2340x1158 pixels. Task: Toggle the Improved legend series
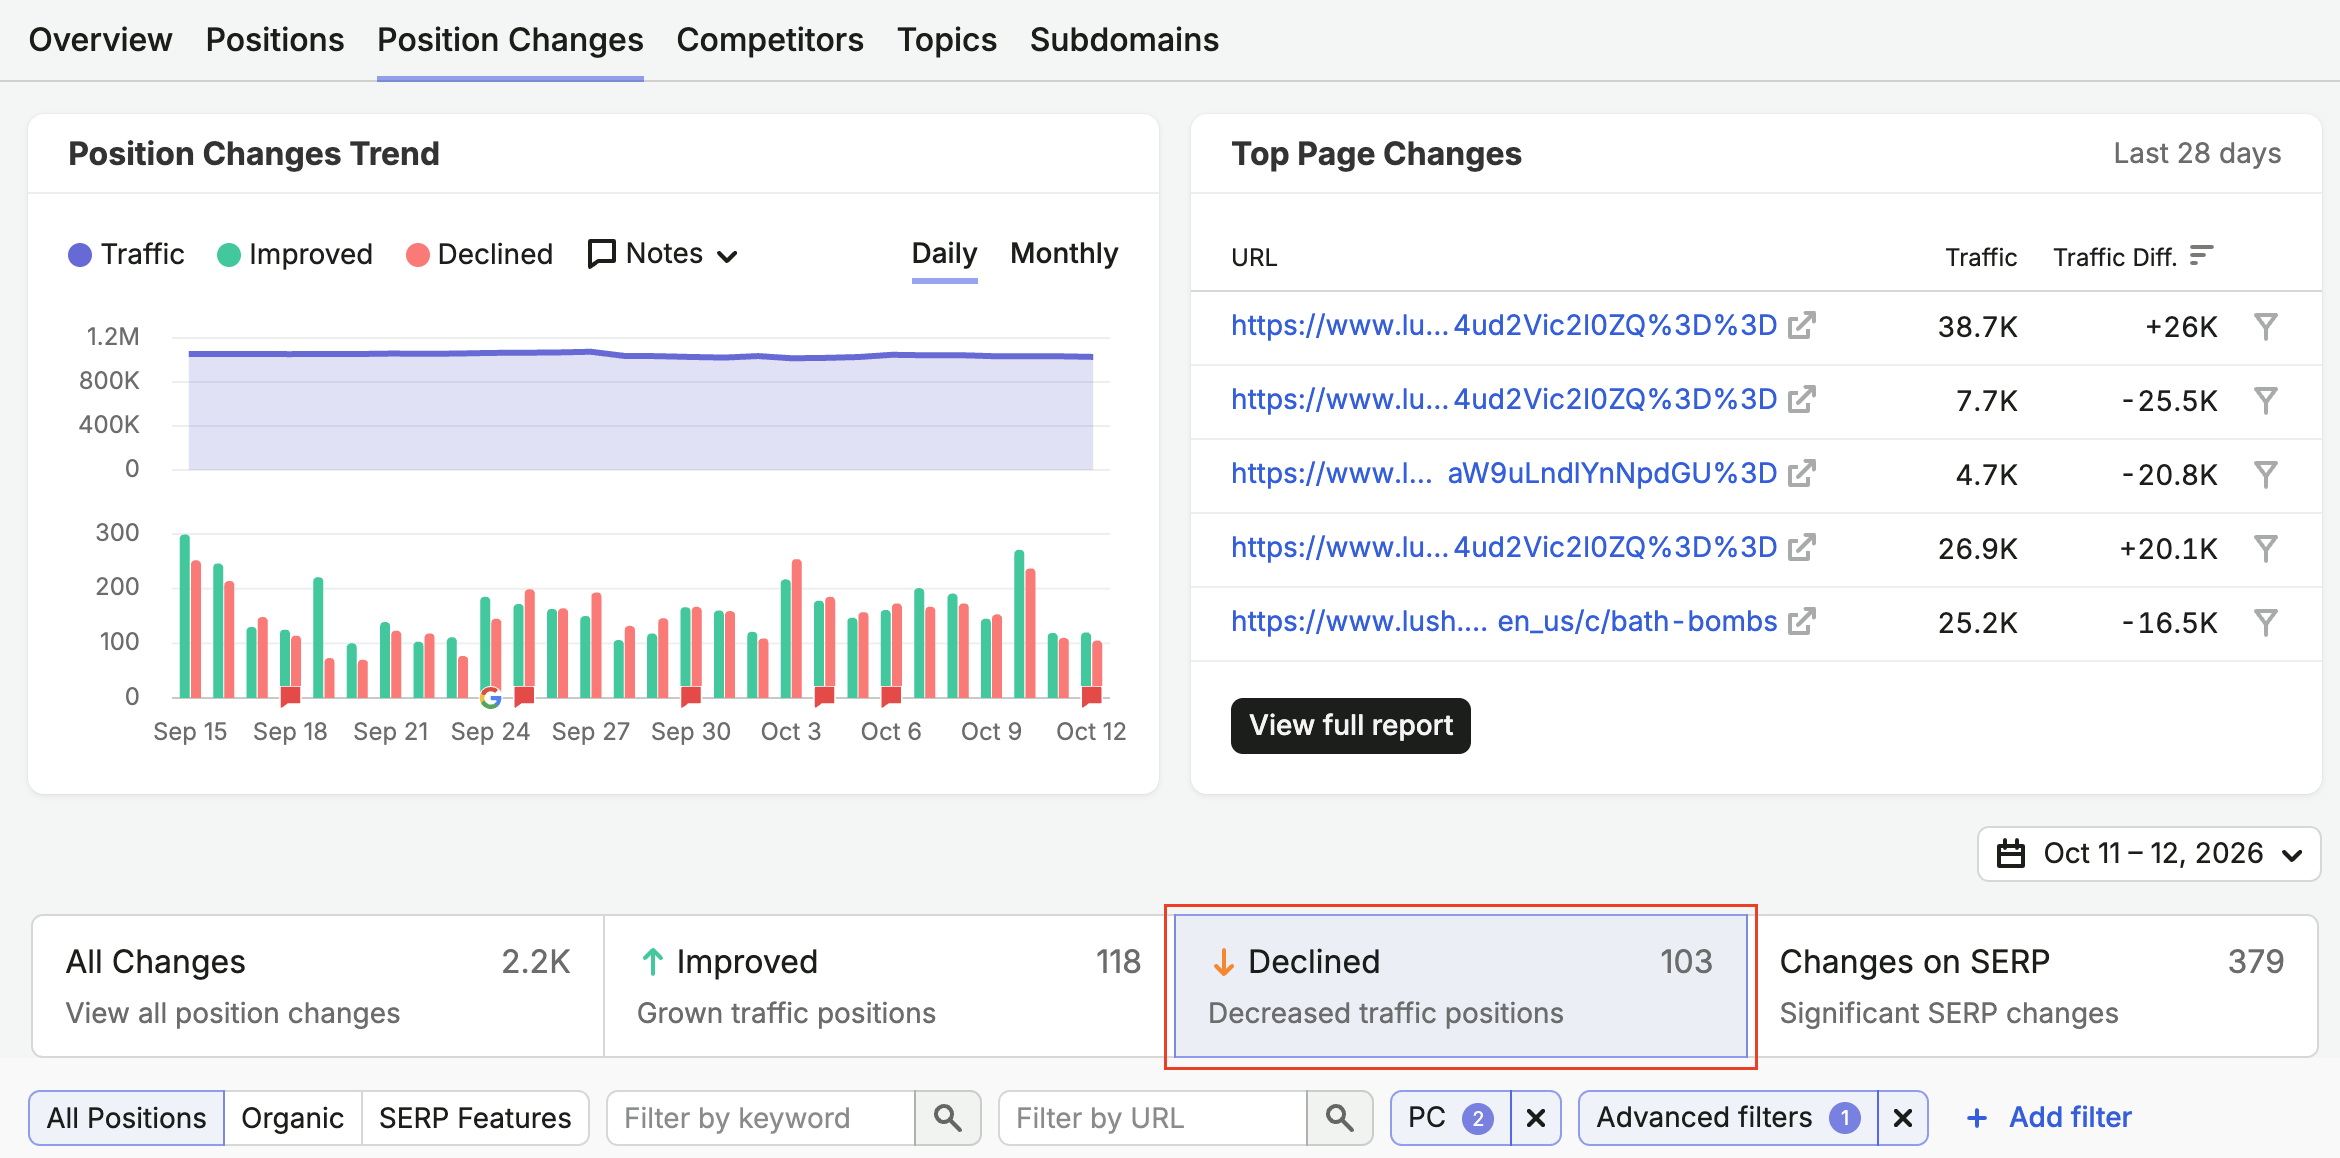point(295,255)
